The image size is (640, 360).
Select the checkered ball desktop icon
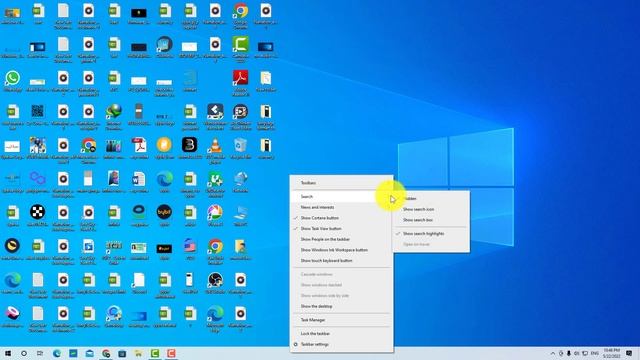[38, 216]
